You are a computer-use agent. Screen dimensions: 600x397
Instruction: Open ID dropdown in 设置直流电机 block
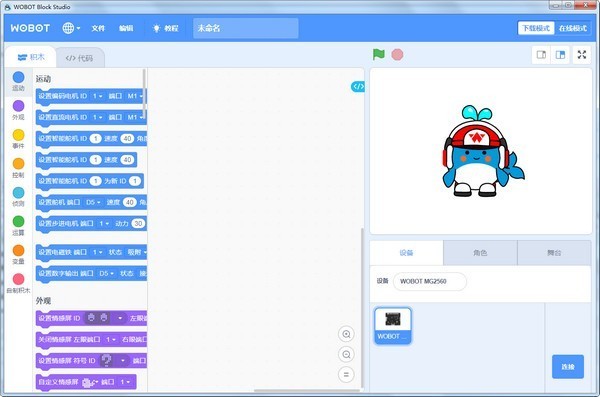click(x=98, y=117)
